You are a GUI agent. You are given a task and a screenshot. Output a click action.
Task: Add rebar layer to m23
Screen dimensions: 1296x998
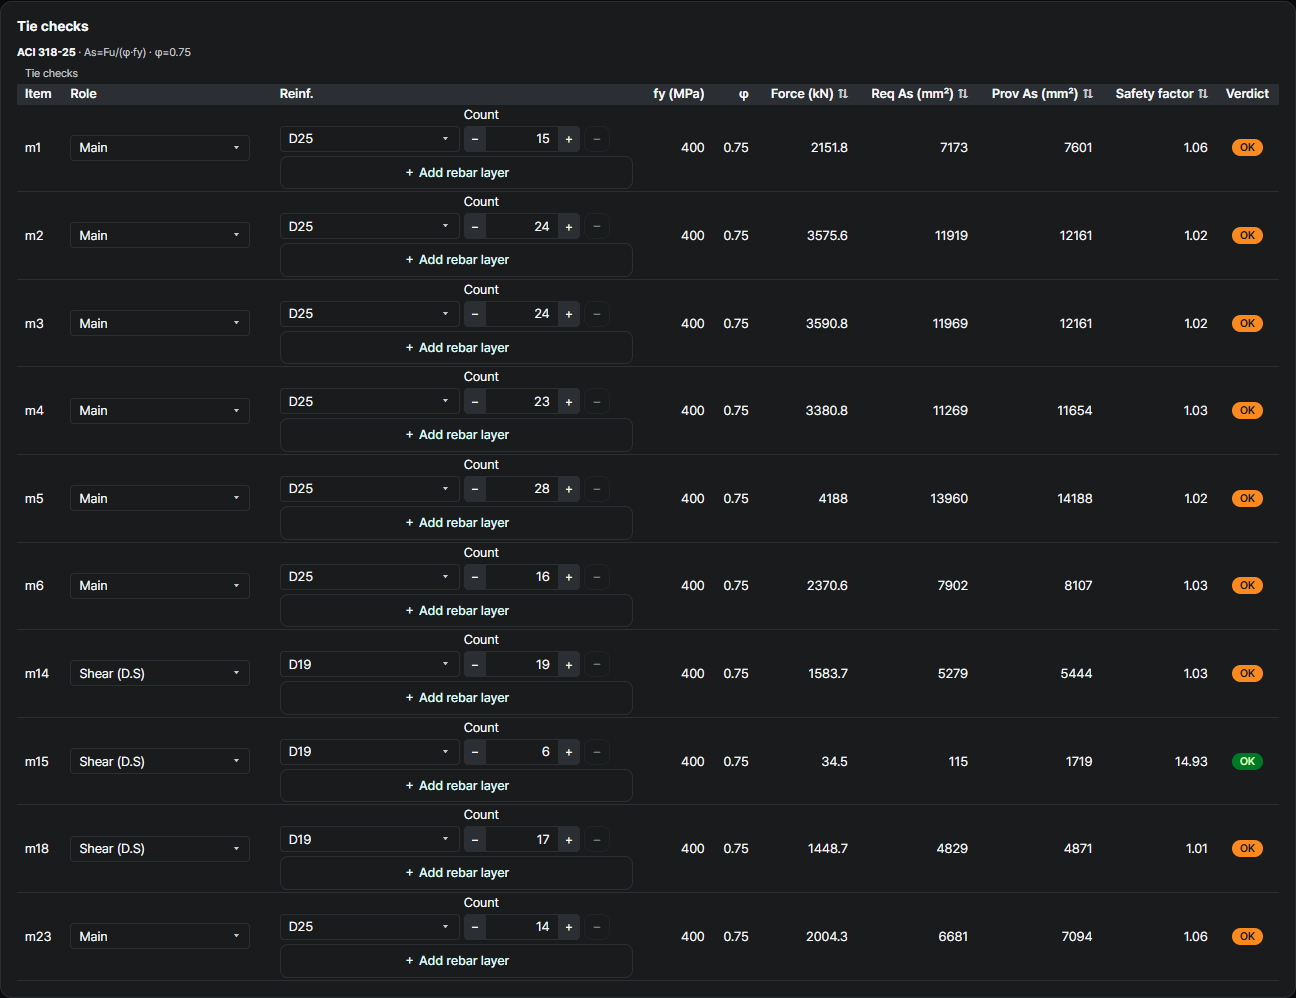[x=456, y=961]
